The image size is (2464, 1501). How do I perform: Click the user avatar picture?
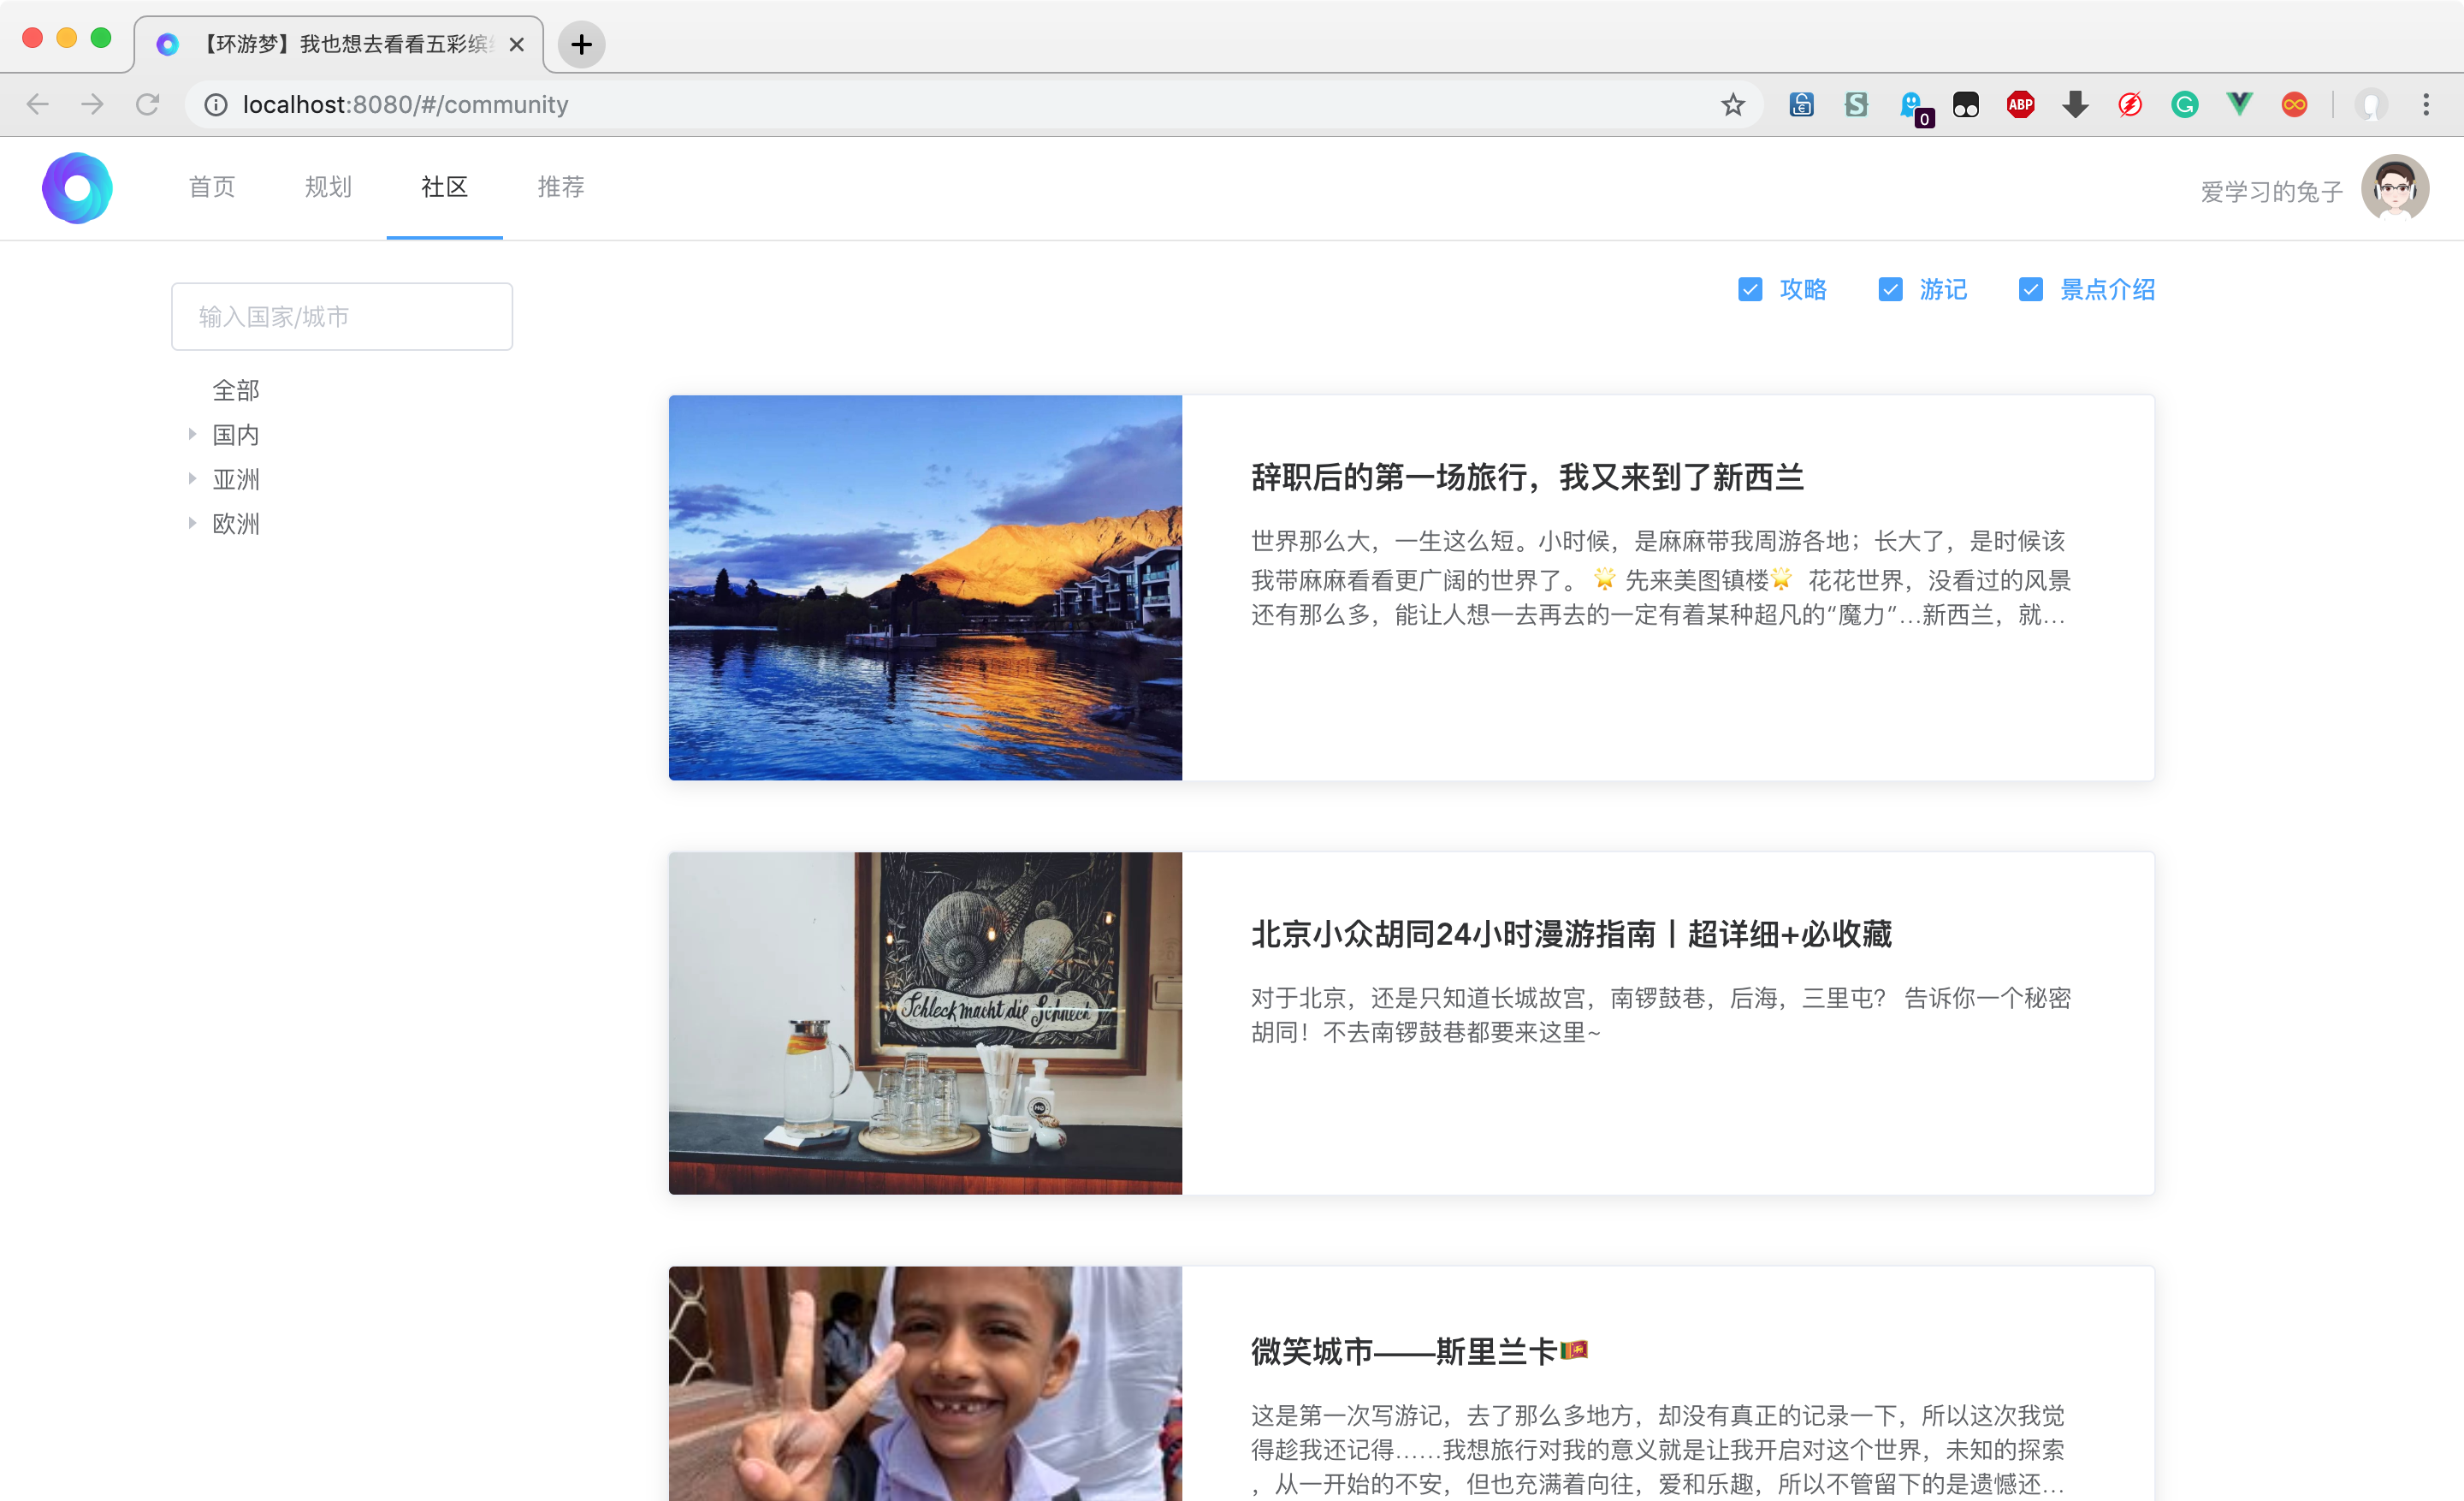(x=2394, y=188)
